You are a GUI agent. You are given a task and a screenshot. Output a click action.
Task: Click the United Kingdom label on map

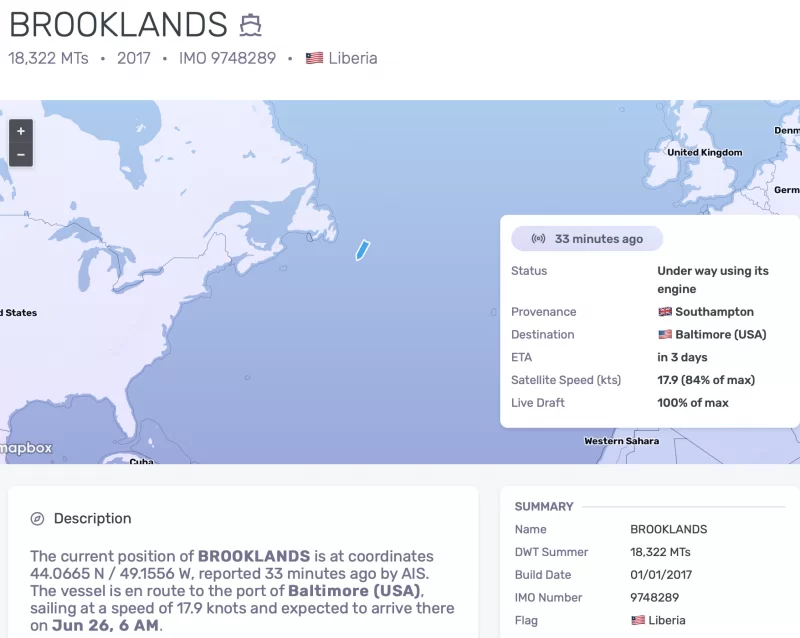(705, 153)
